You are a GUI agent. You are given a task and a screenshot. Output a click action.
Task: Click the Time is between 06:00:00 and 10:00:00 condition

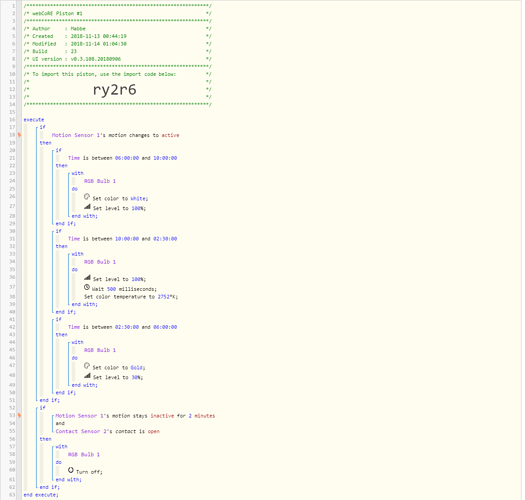[x=123, y=158]
